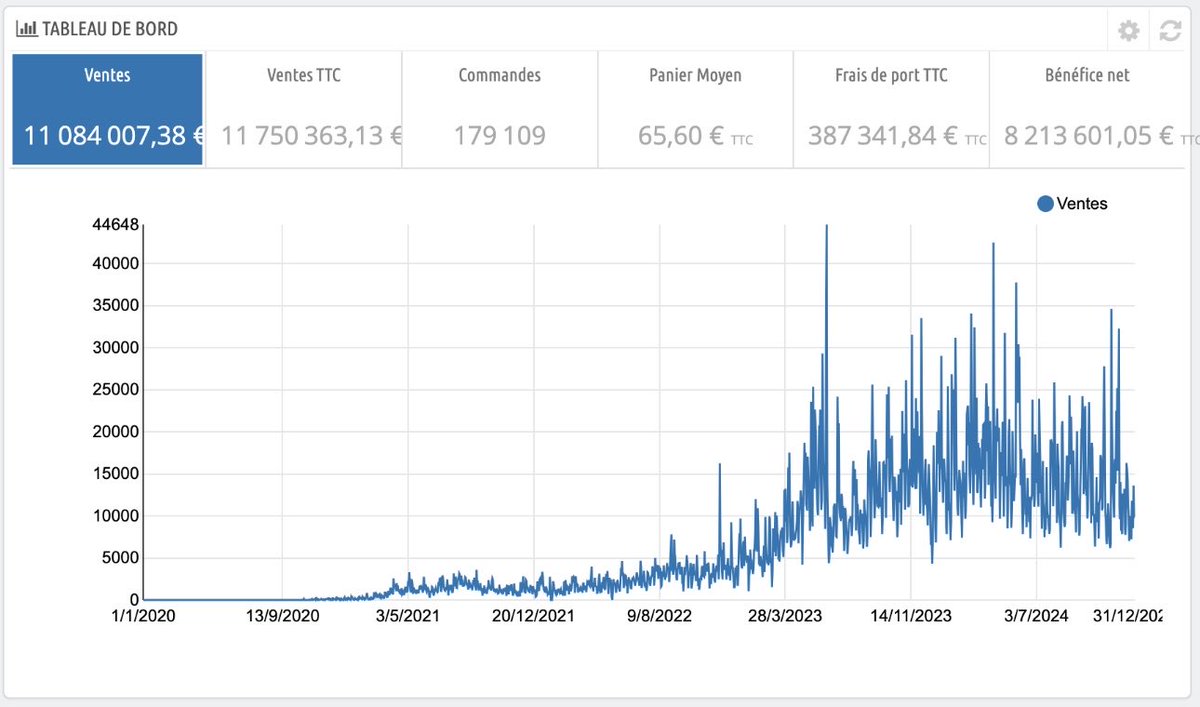Switch to the Ventes TTC tab
This screenshot has height=707, width=1200.
pyautogui.click(x=304, y=109)
